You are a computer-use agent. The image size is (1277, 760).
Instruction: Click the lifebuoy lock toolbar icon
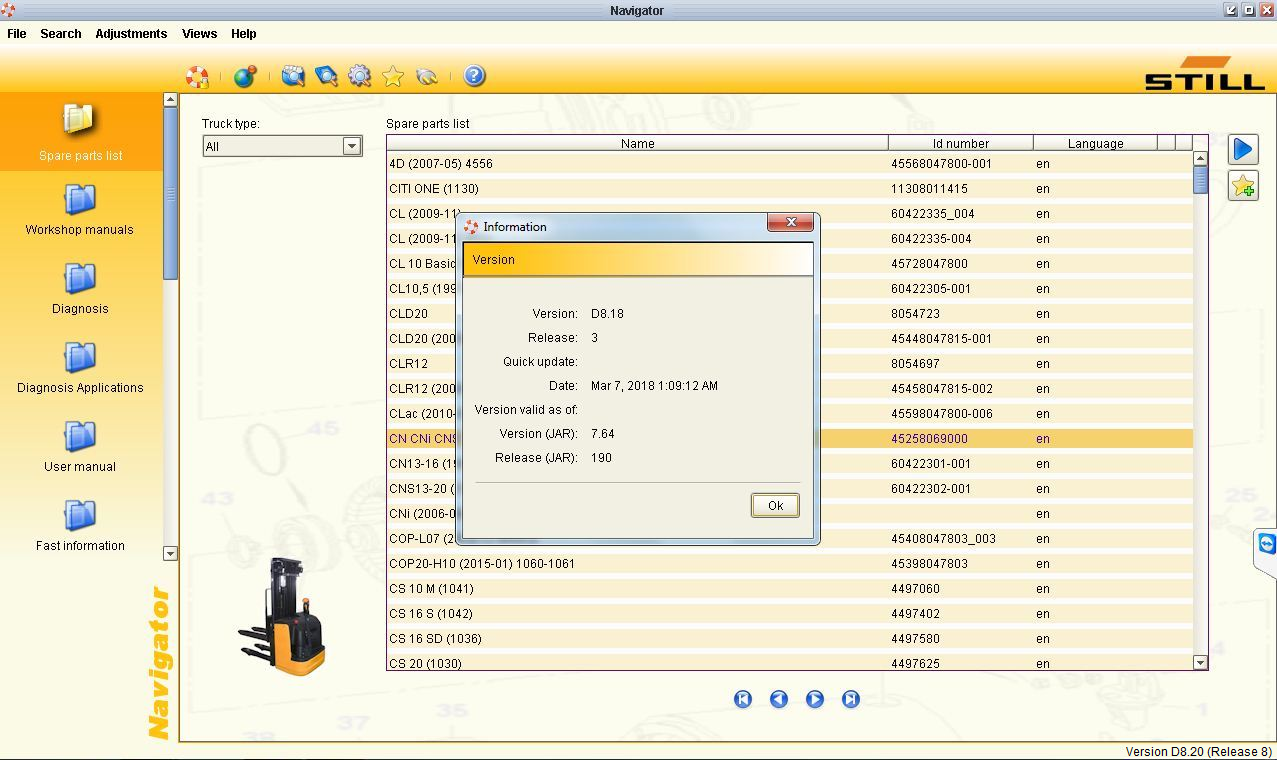[x=198, y=76]
